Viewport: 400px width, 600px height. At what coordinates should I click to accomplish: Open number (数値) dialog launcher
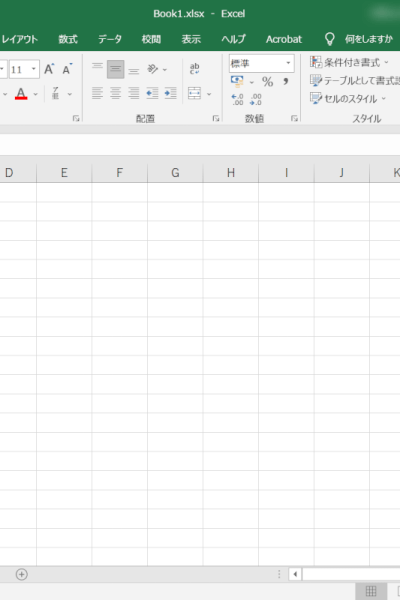pyautogui.click(x=294, y=119)
